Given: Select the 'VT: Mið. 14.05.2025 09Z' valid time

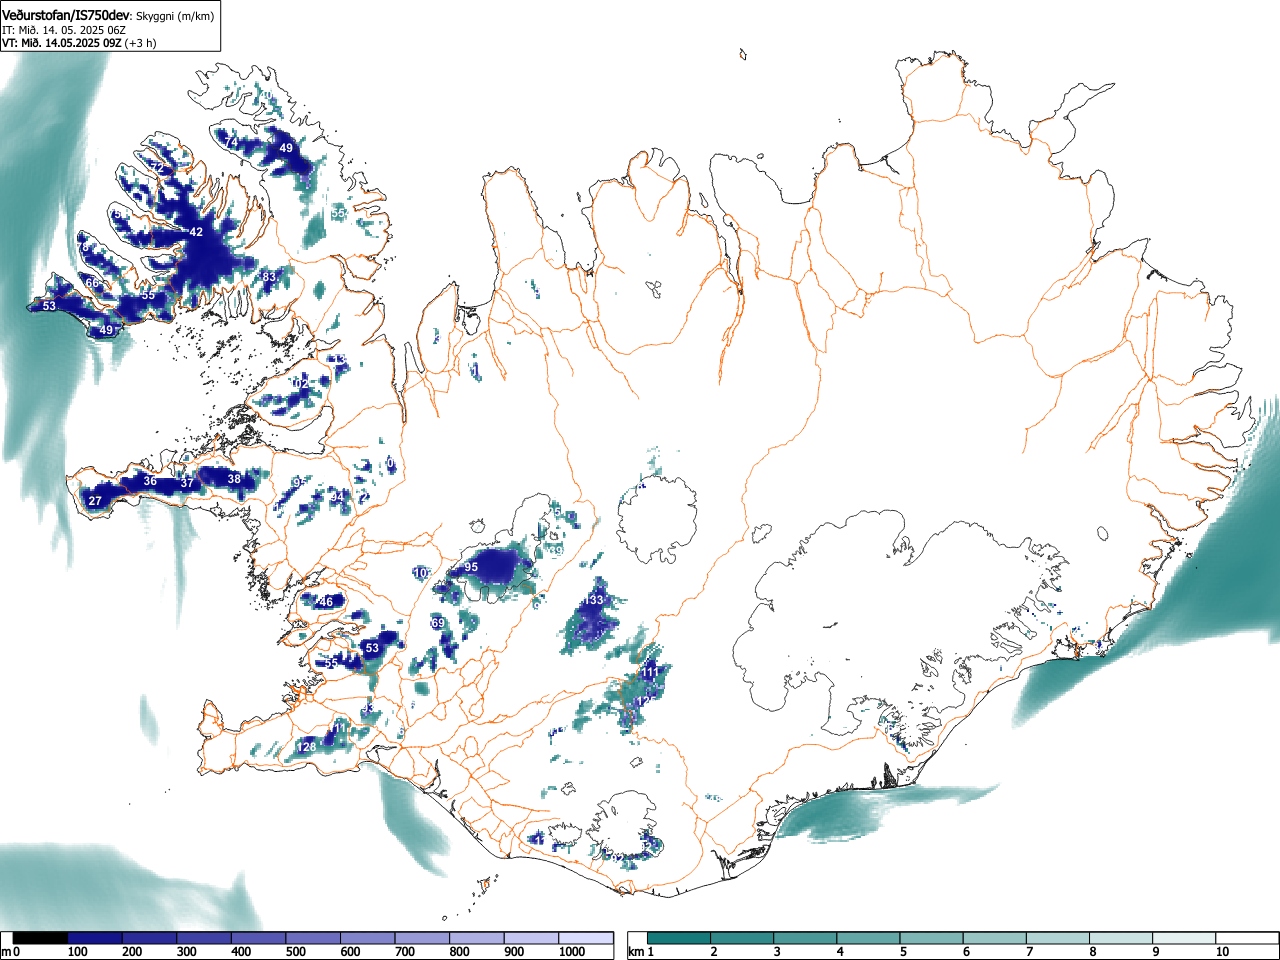Looking at the screenshot, I should 63,43.
